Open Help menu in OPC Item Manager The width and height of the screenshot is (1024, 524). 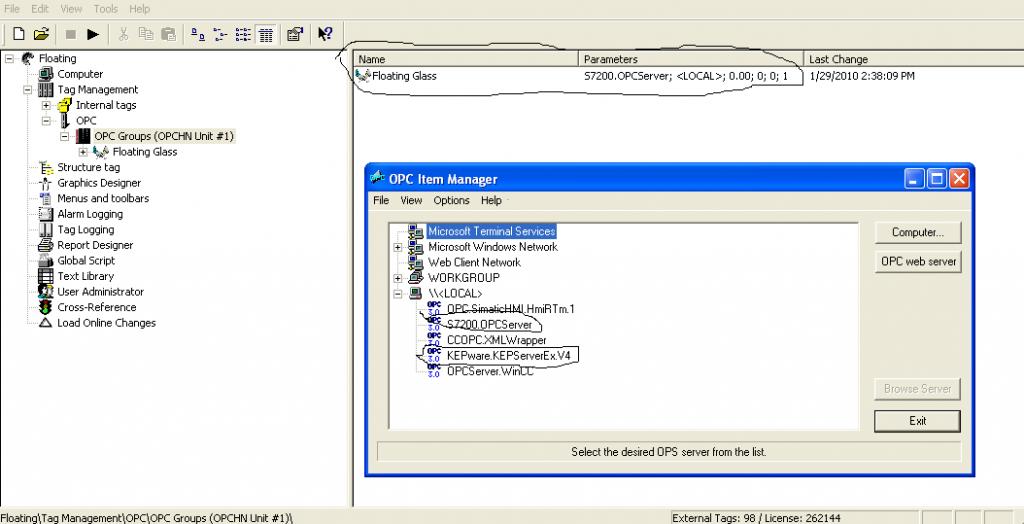click(491, 200)
